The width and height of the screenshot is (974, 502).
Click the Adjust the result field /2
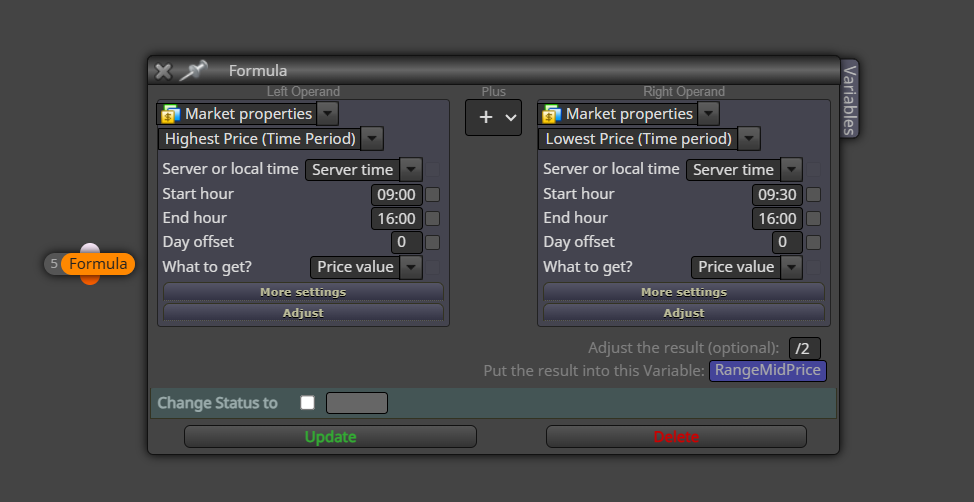[804, 348]
